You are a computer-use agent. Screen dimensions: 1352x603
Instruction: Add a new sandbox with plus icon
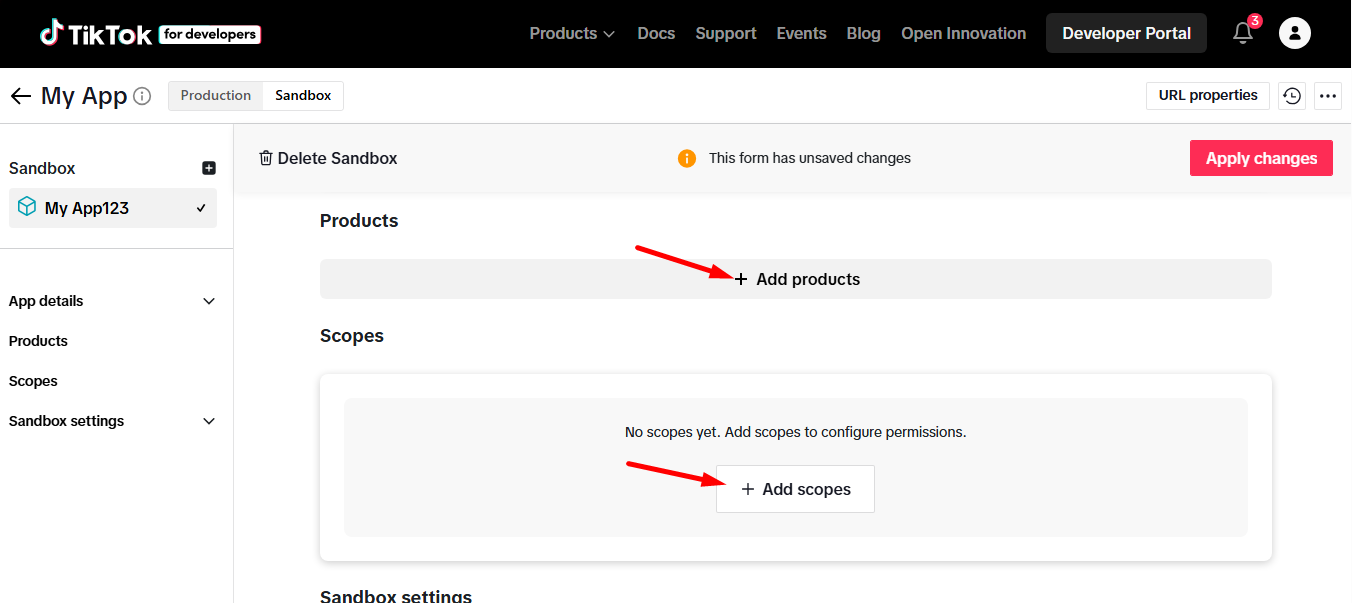[x=209, y=168]
